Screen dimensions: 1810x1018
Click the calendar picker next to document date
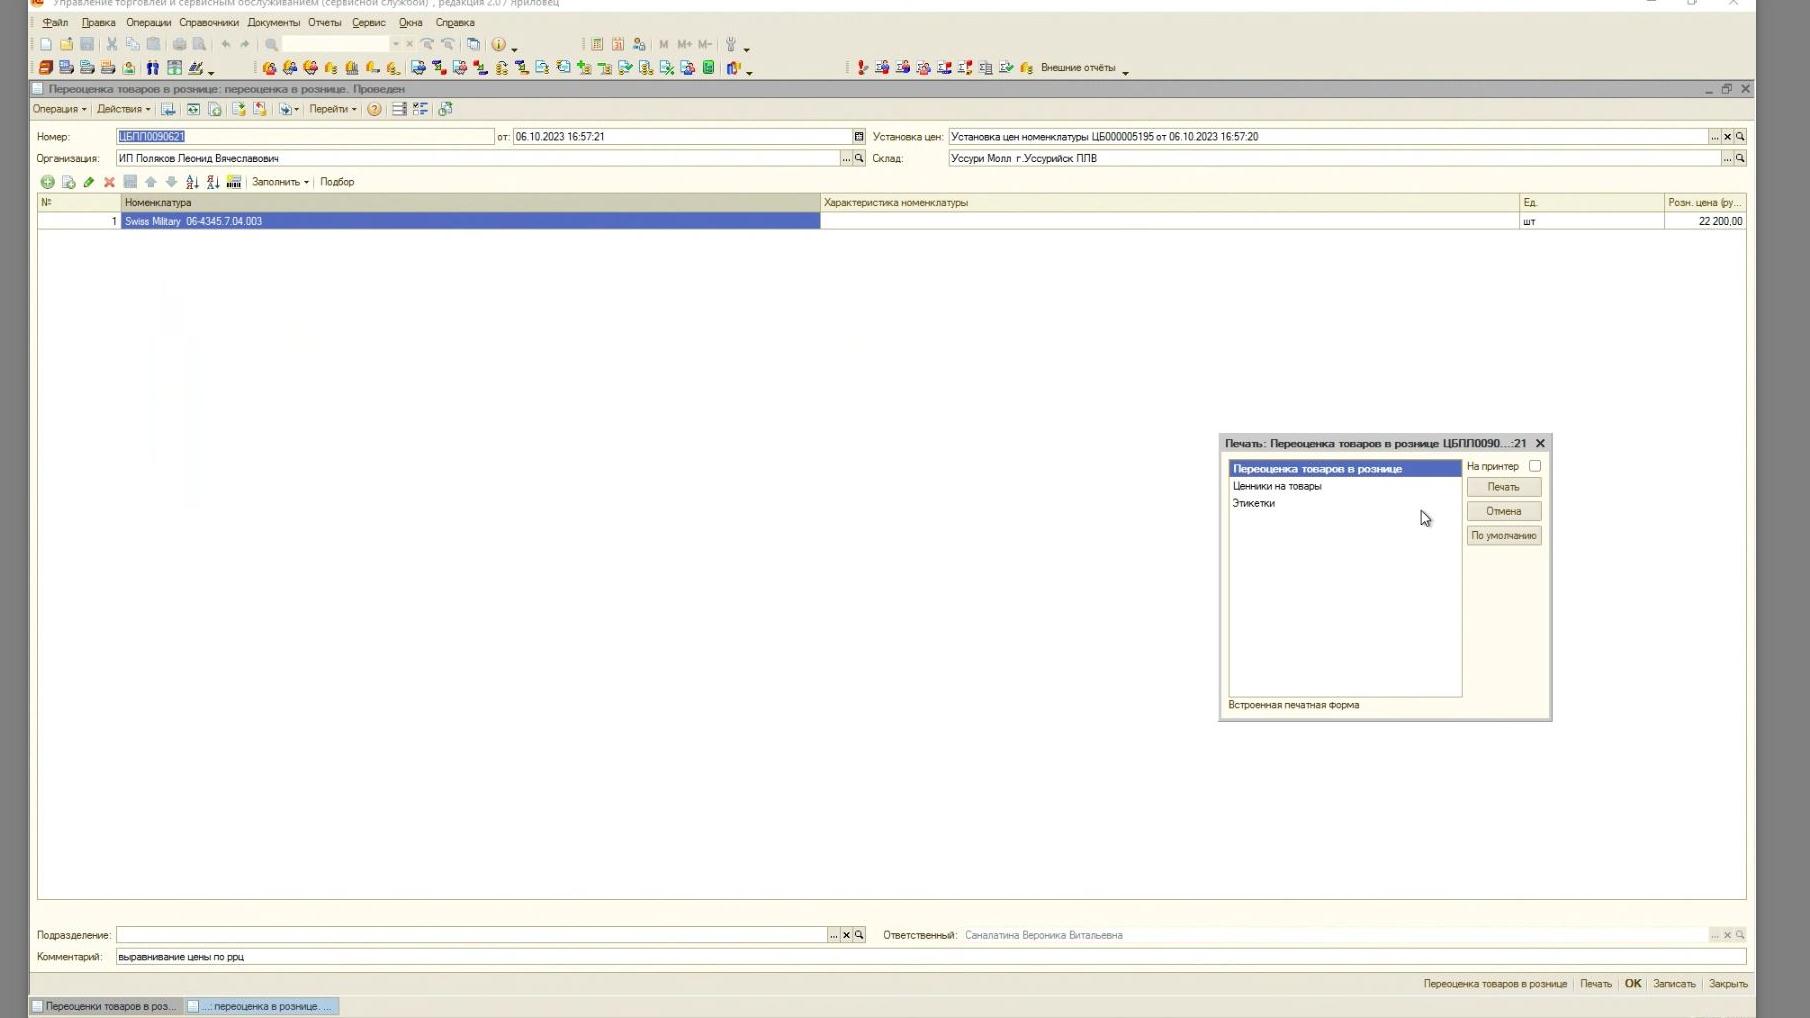point(859,136)
